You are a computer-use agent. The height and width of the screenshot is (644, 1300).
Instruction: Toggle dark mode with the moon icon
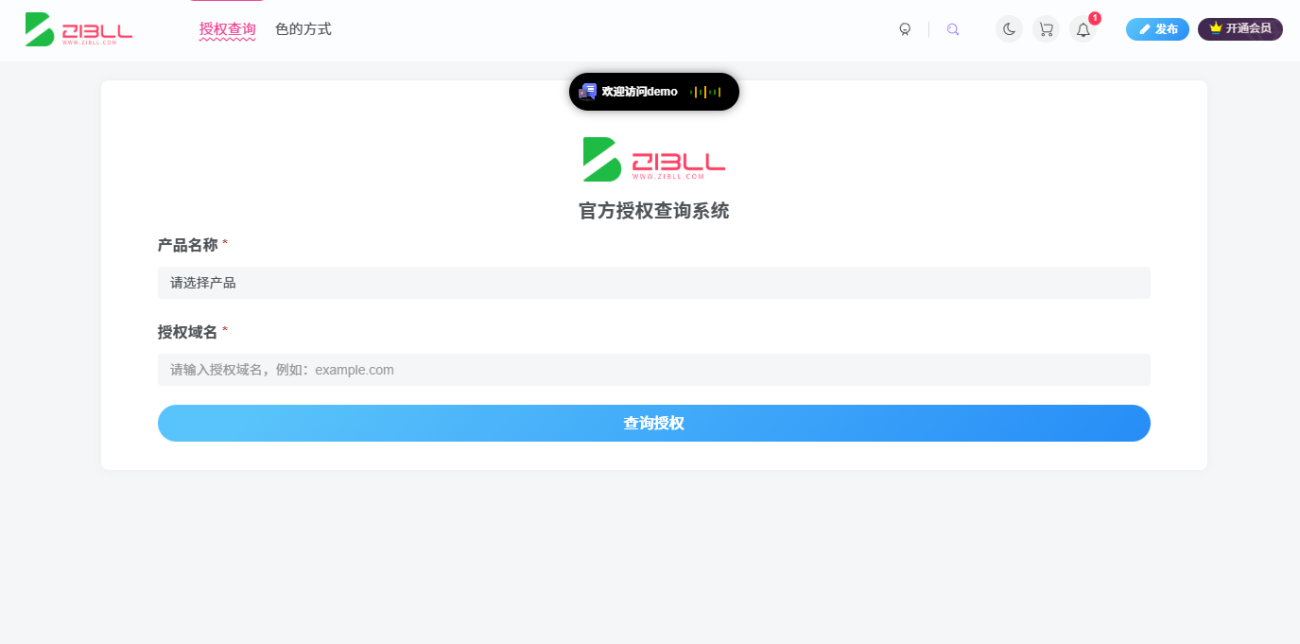(x=1008, y=28)
